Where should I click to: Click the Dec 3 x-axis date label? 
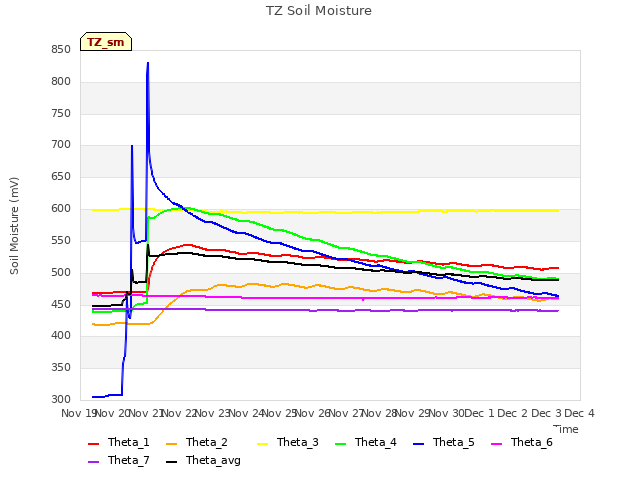[546, 413]
